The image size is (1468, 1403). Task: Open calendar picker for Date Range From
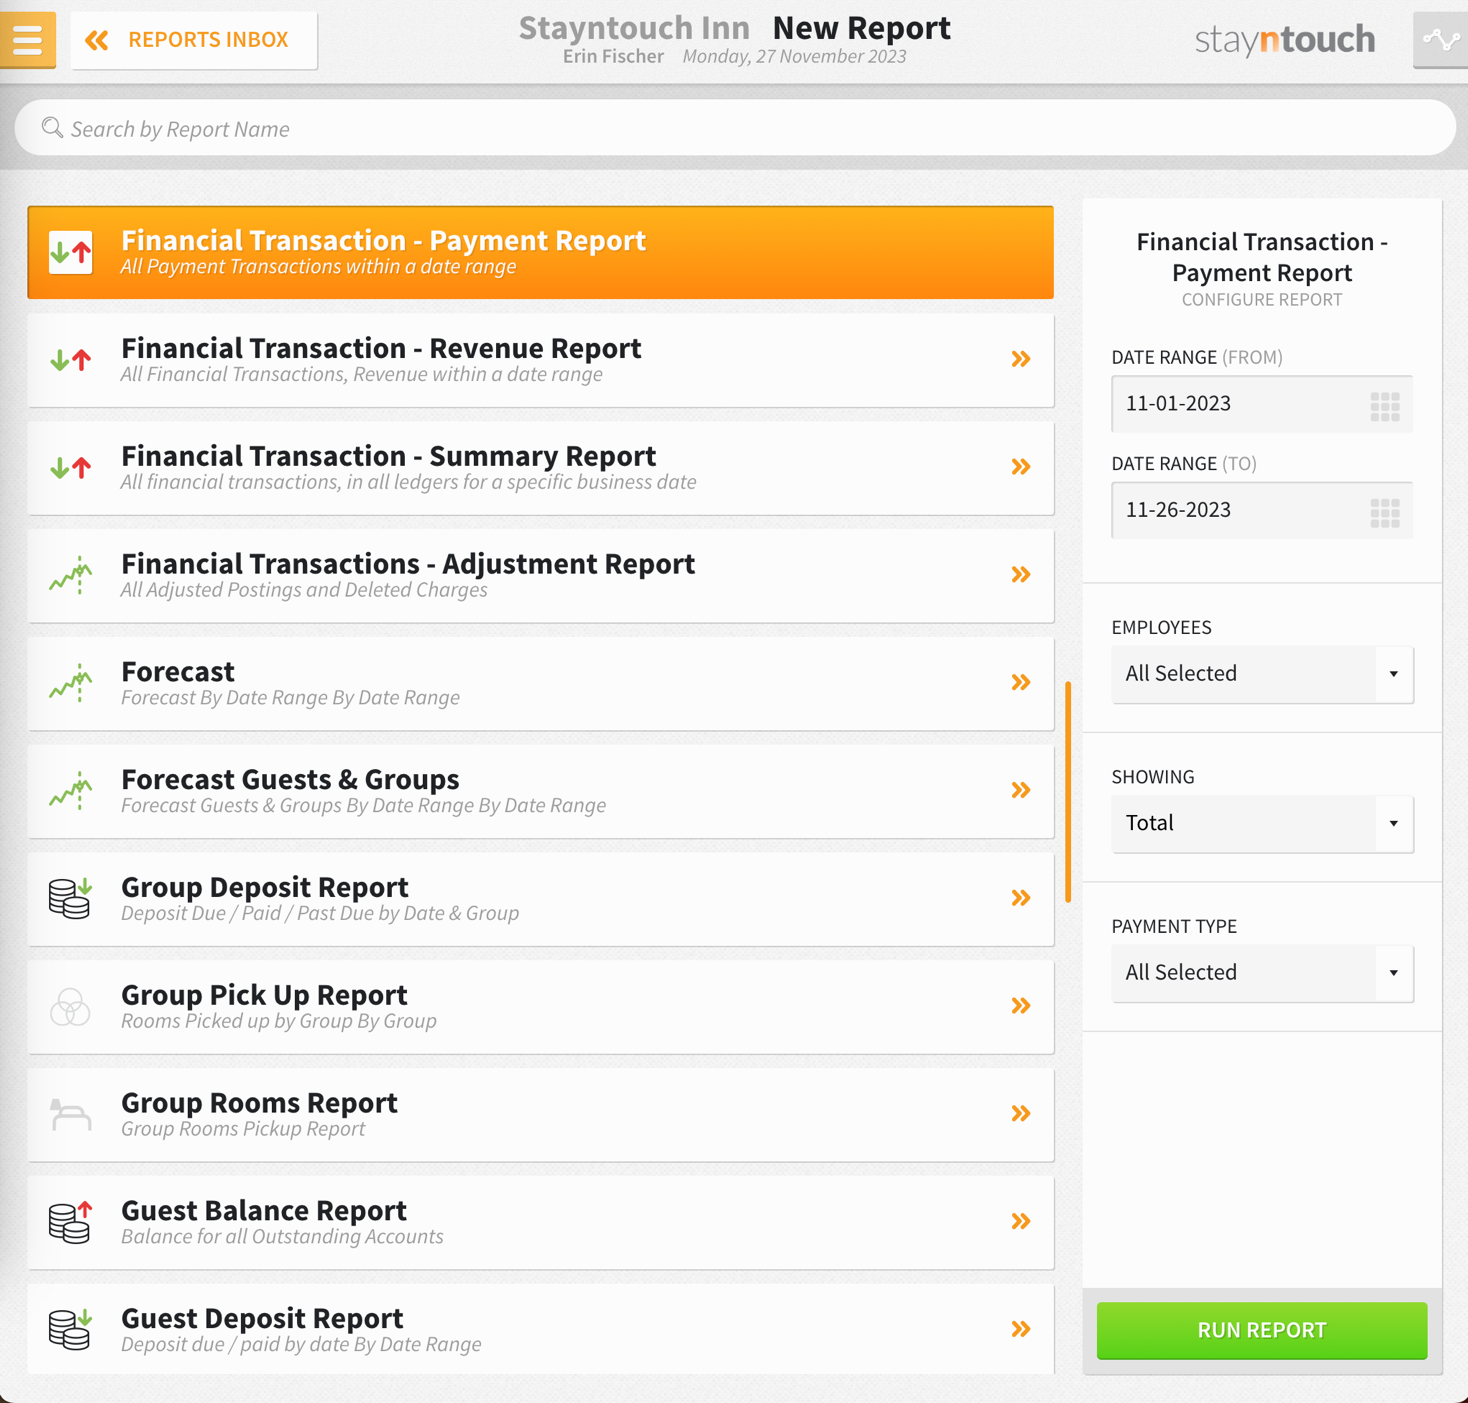pos(1385,406)
